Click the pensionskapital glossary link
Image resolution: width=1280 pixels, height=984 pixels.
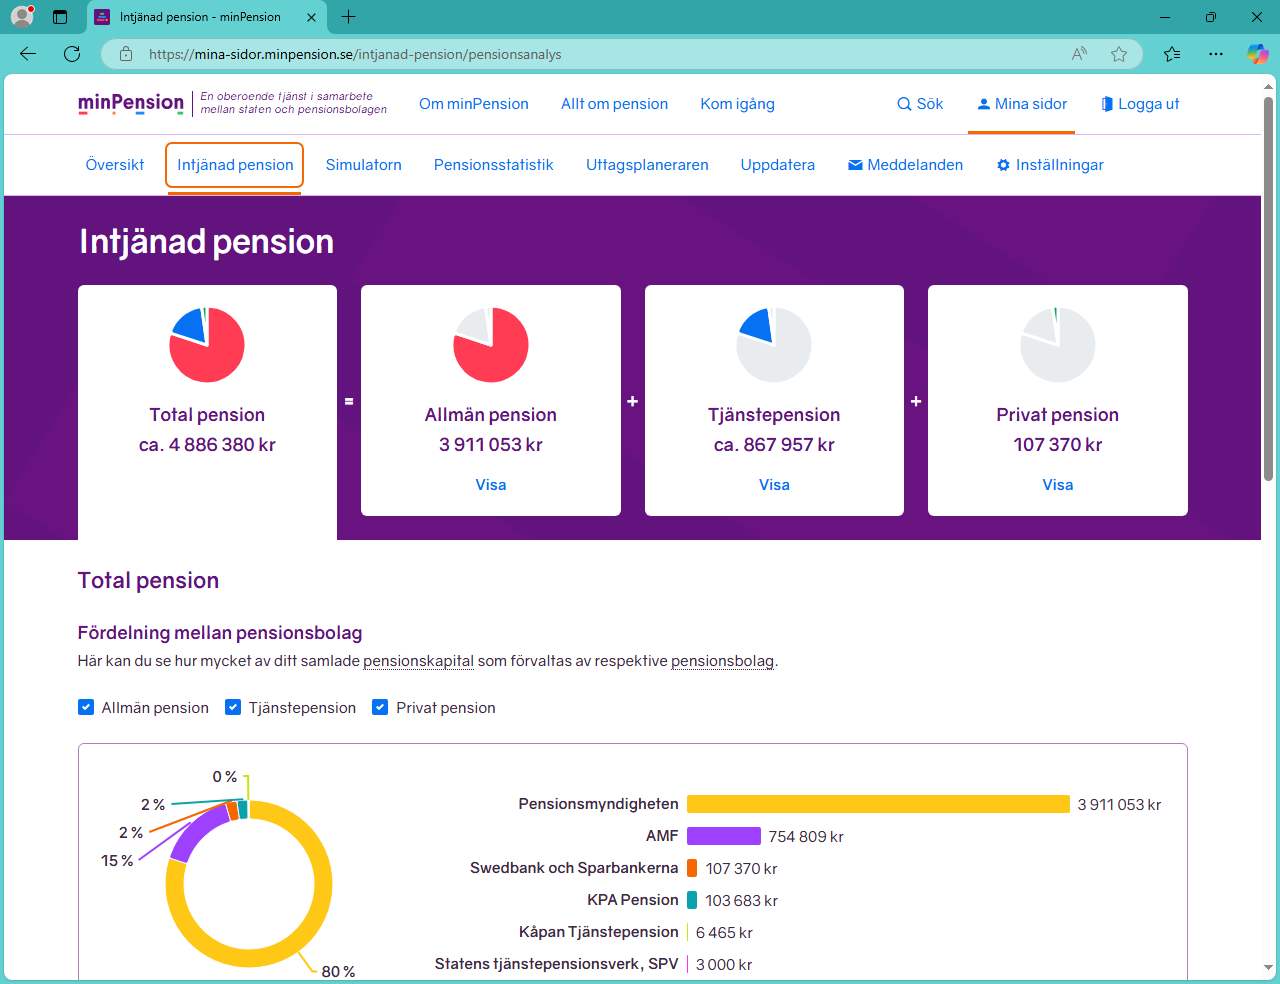(418, 661)
